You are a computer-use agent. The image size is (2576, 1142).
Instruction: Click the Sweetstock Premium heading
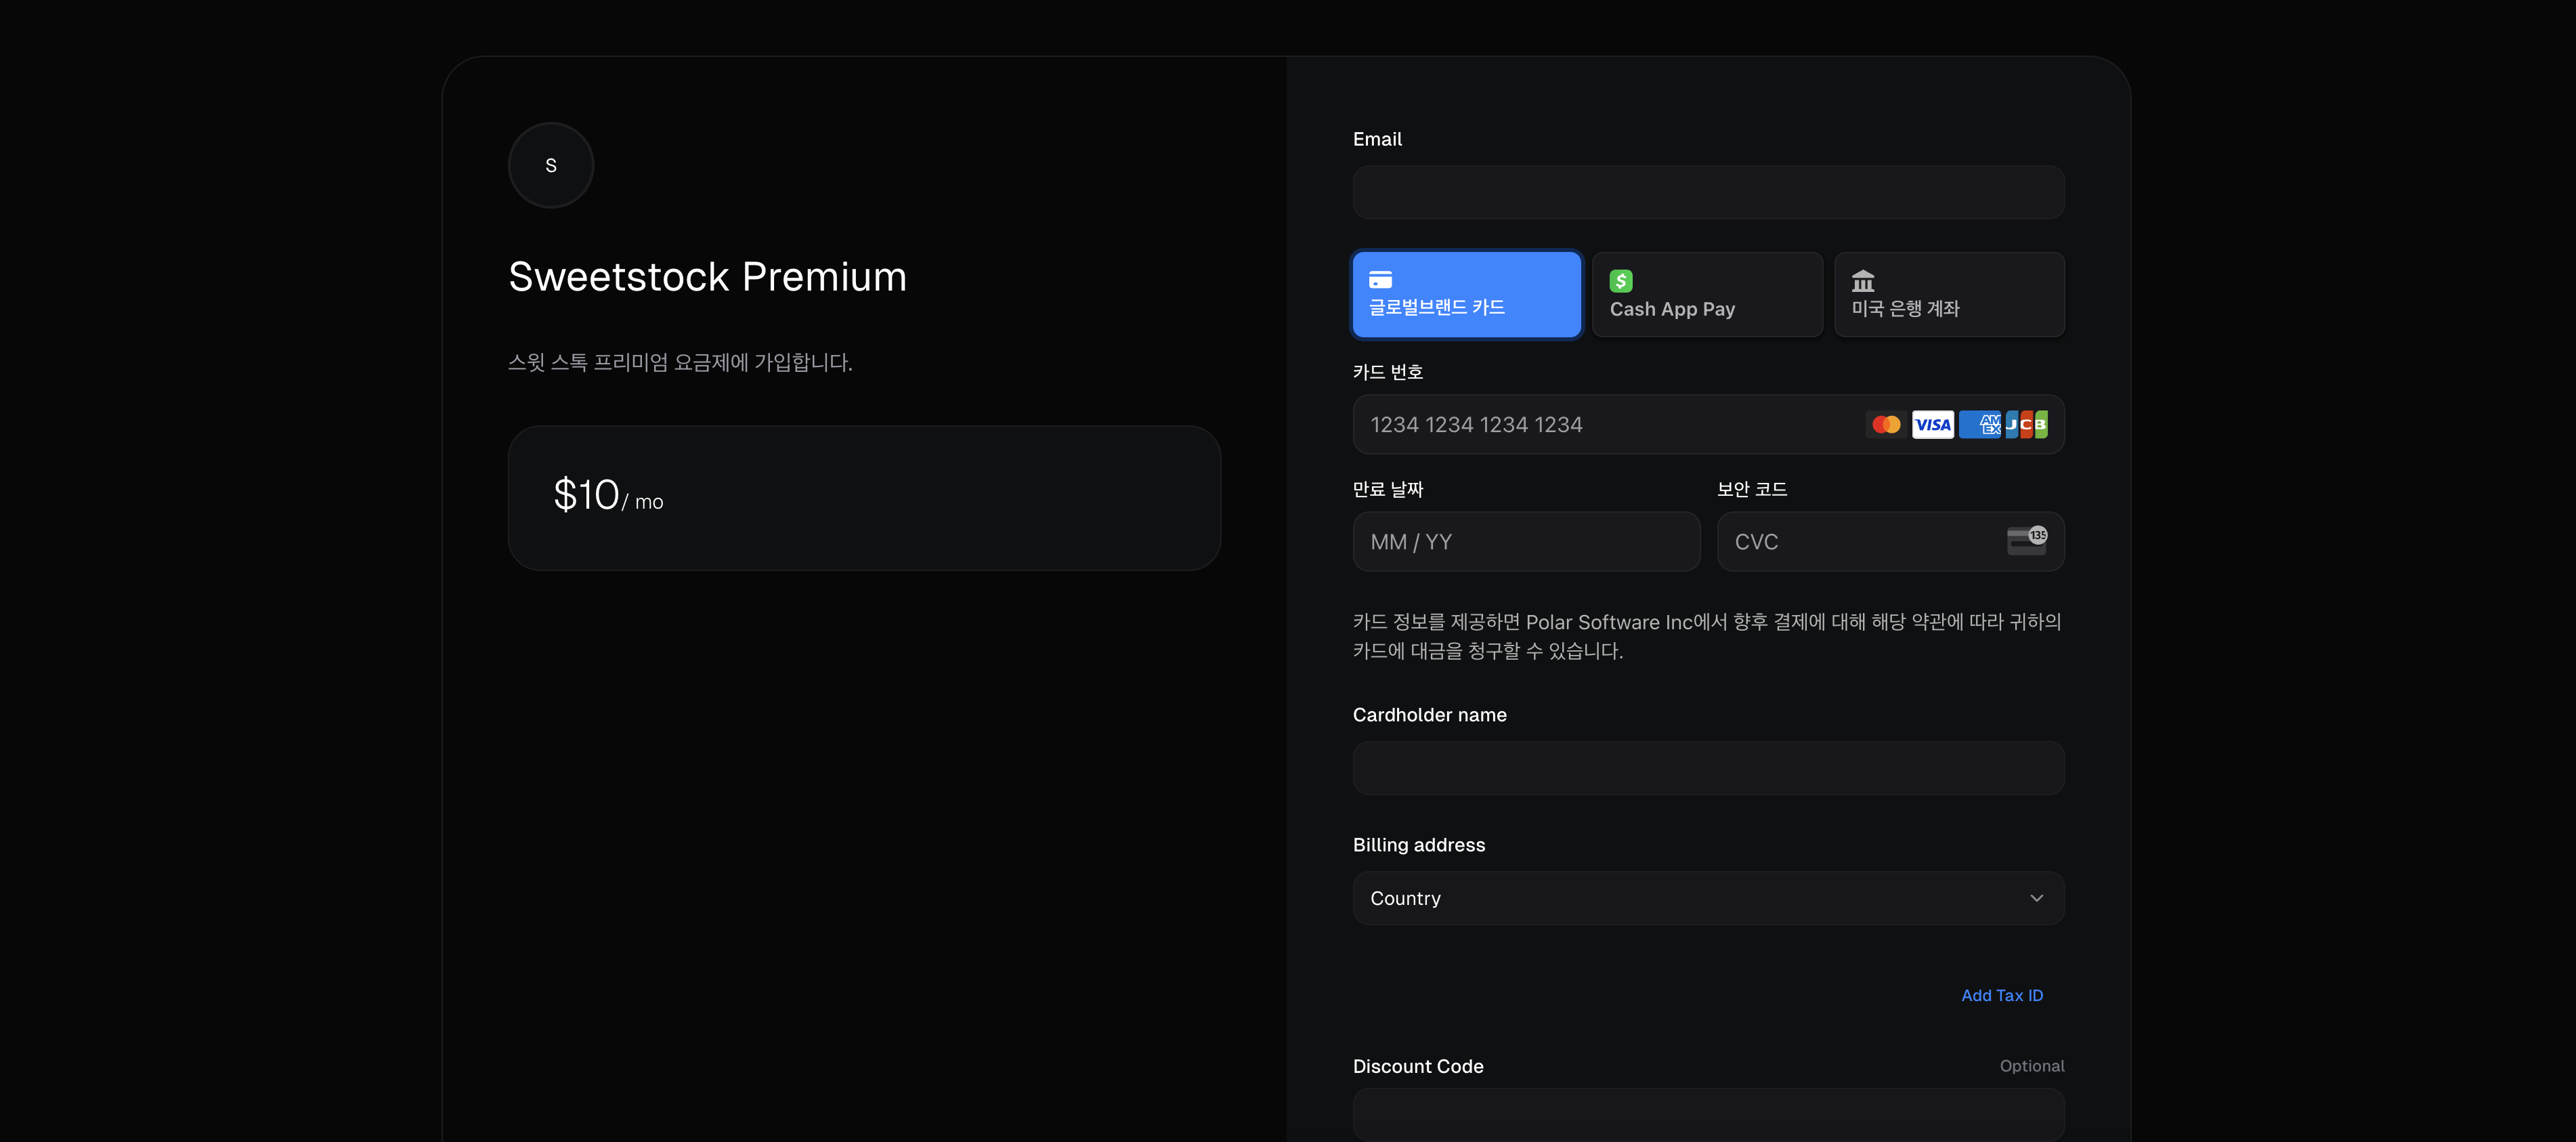pos(707,277)
